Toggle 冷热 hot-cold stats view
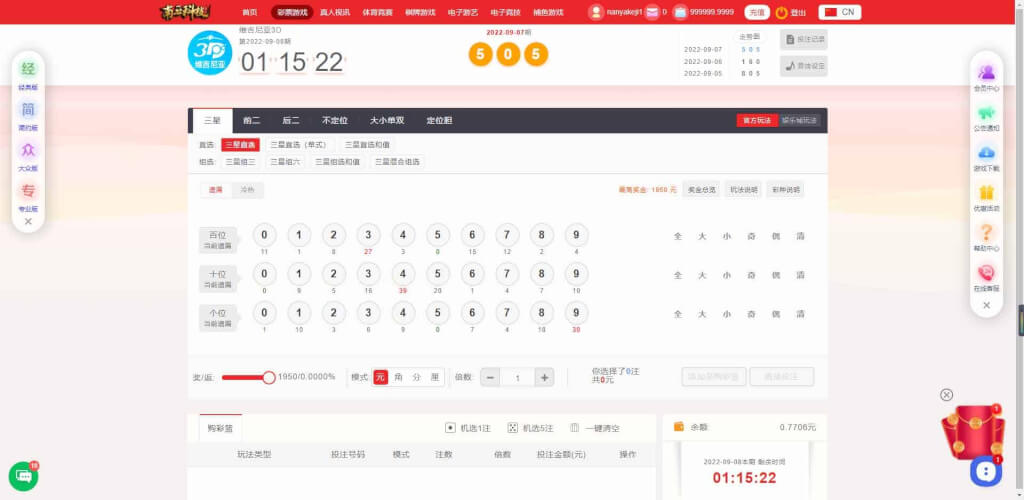The image size is (1024, 500). click(248, 190)
